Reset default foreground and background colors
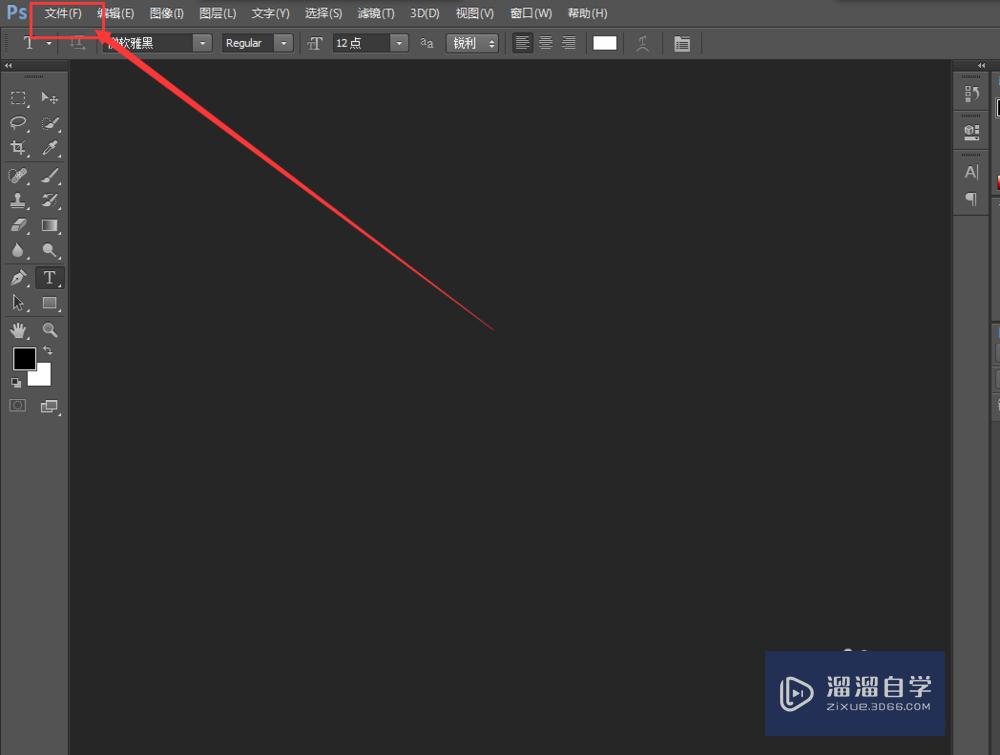Screen dimensions: 1000x755 coord(16,383)
